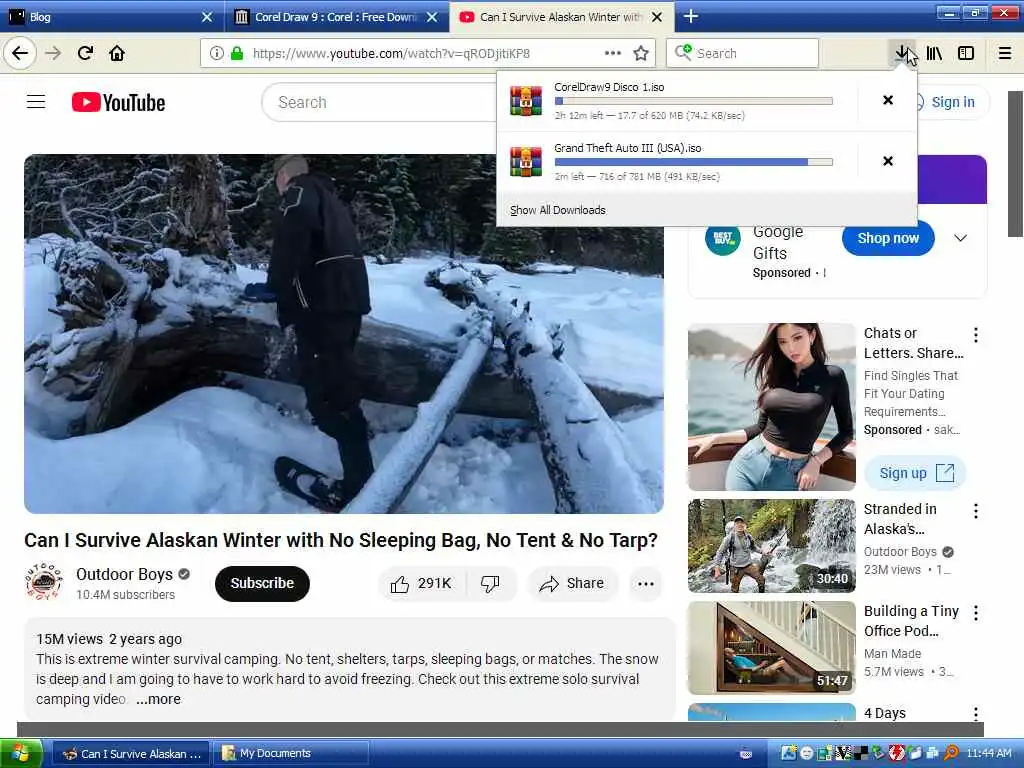
Task: Click the Grand Theft Auto III archive icon
Action: tap(526, 161)
